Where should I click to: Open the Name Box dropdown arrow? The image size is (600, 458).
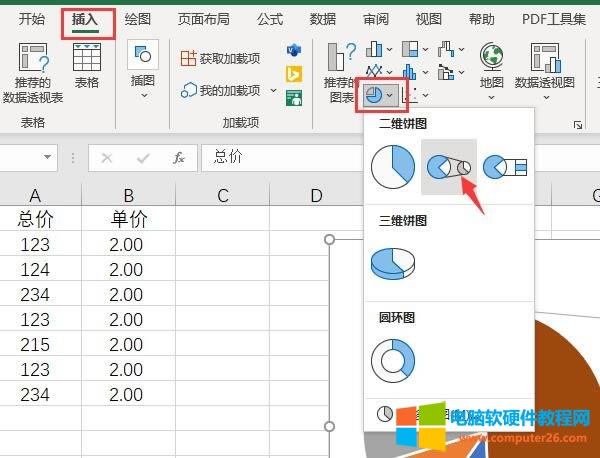click(48, 158)
